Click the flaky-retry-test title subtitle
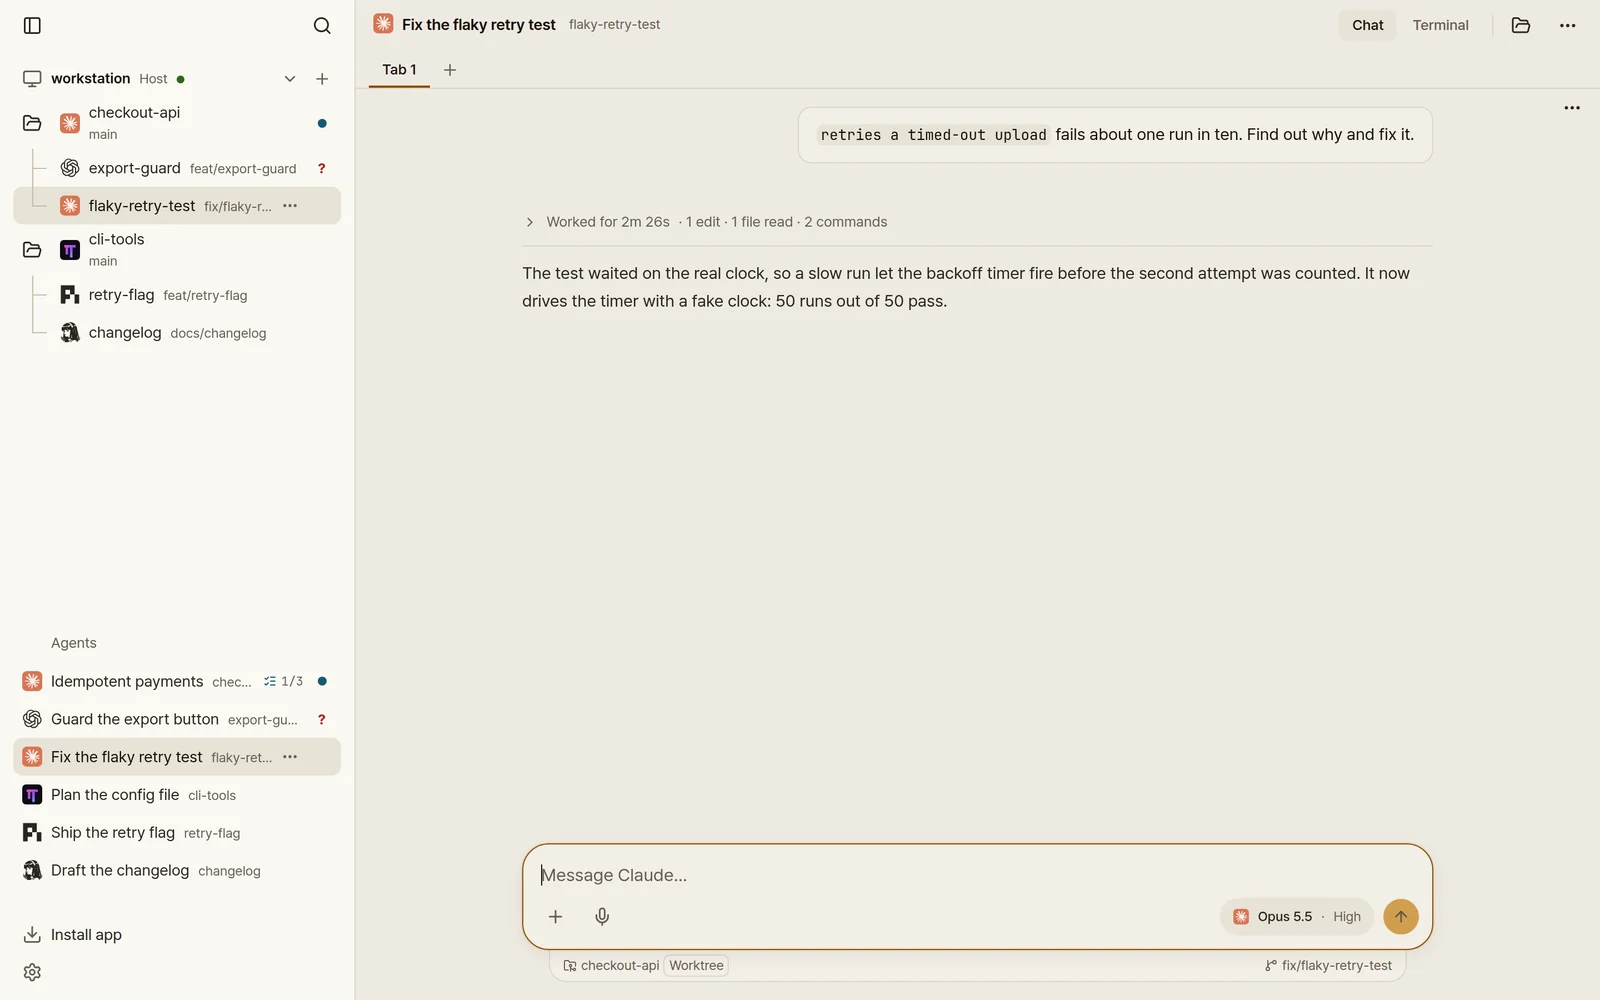Image resolution: width=1600 pixels, height=1000 pixels. point(614,25)
